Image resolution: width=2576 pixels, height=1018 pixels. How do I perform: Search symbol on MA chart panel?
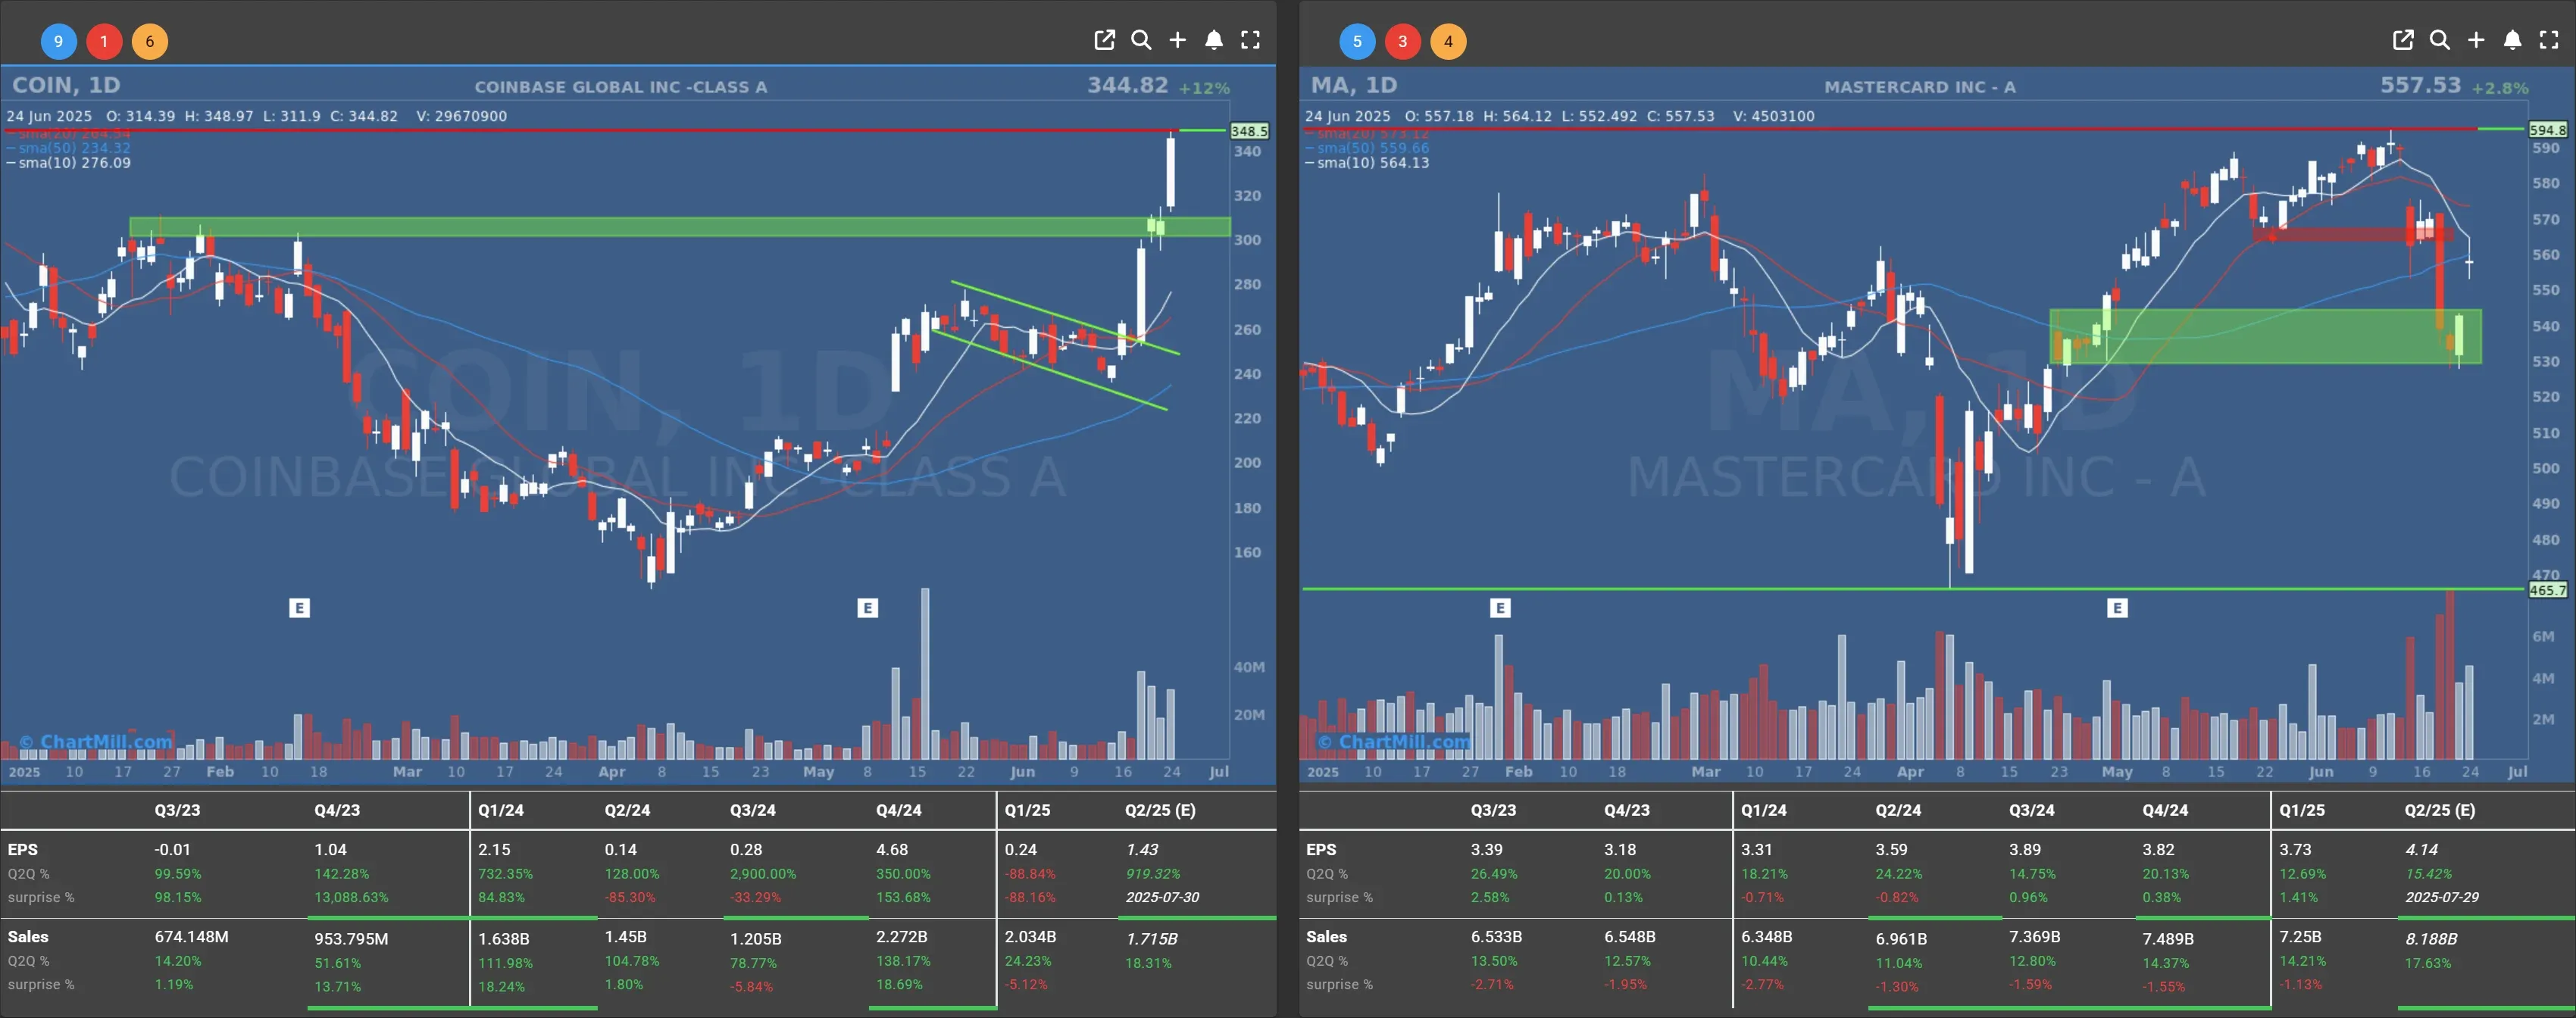click(2440, 40)
